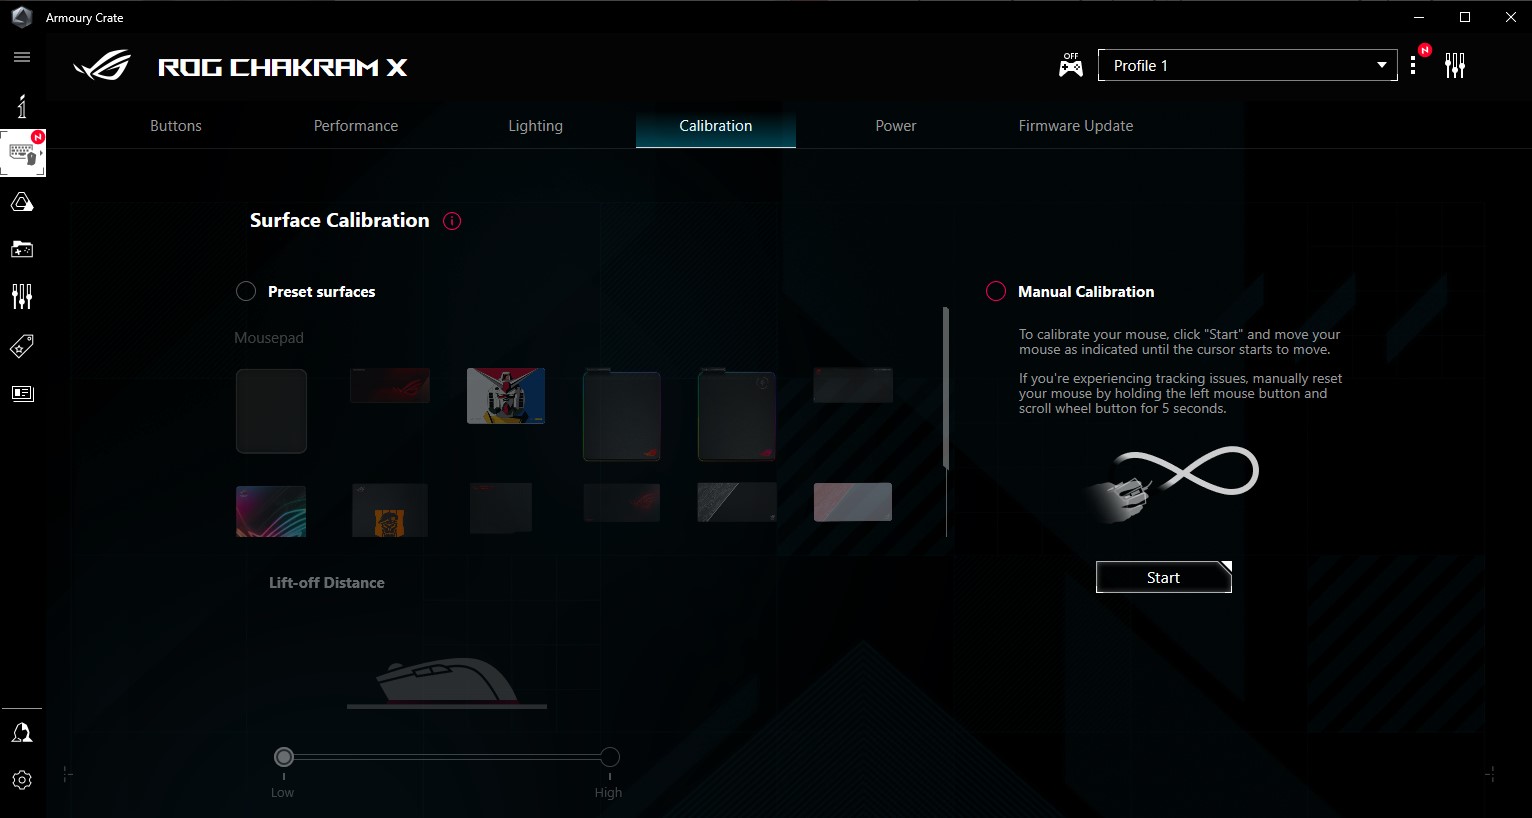Click the 'Mousepad' heading text
The height and width of the screenshot is (818, 1532).
(x=269, y=338)
